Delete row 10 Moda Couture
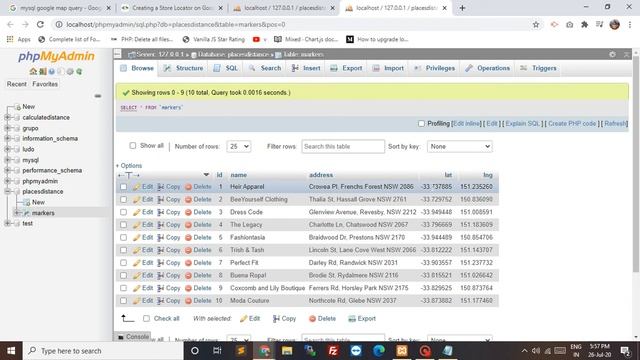This screenshot has height=360, width=640. pos(198,300)
